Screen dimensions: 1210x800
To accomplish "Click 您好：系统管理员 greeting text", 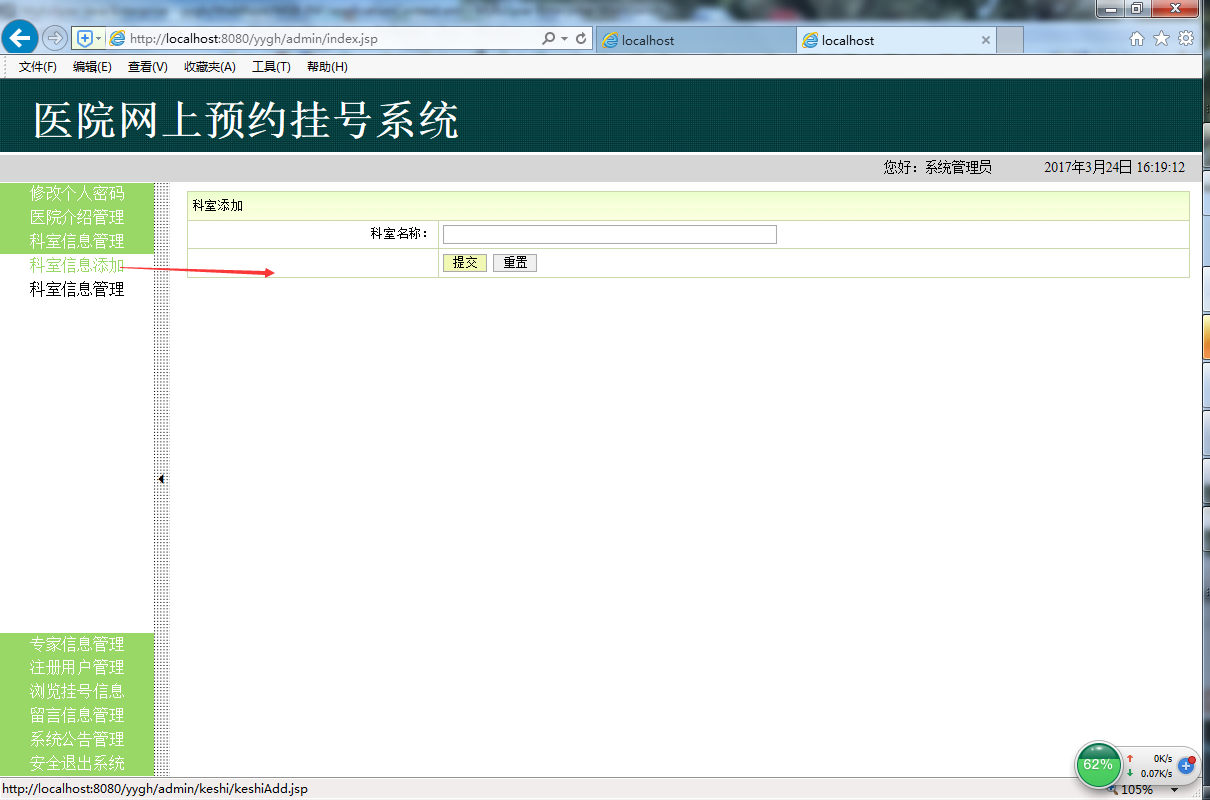I will (937, 168).
